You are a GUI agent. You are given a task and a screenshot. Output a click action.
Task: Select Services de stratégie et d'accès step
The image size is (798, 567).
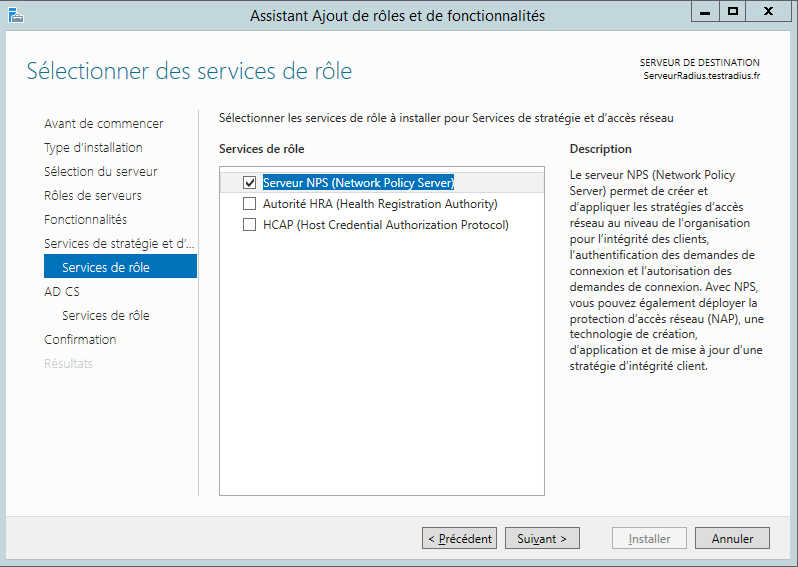pyautogui.click(x=119, y=243)
